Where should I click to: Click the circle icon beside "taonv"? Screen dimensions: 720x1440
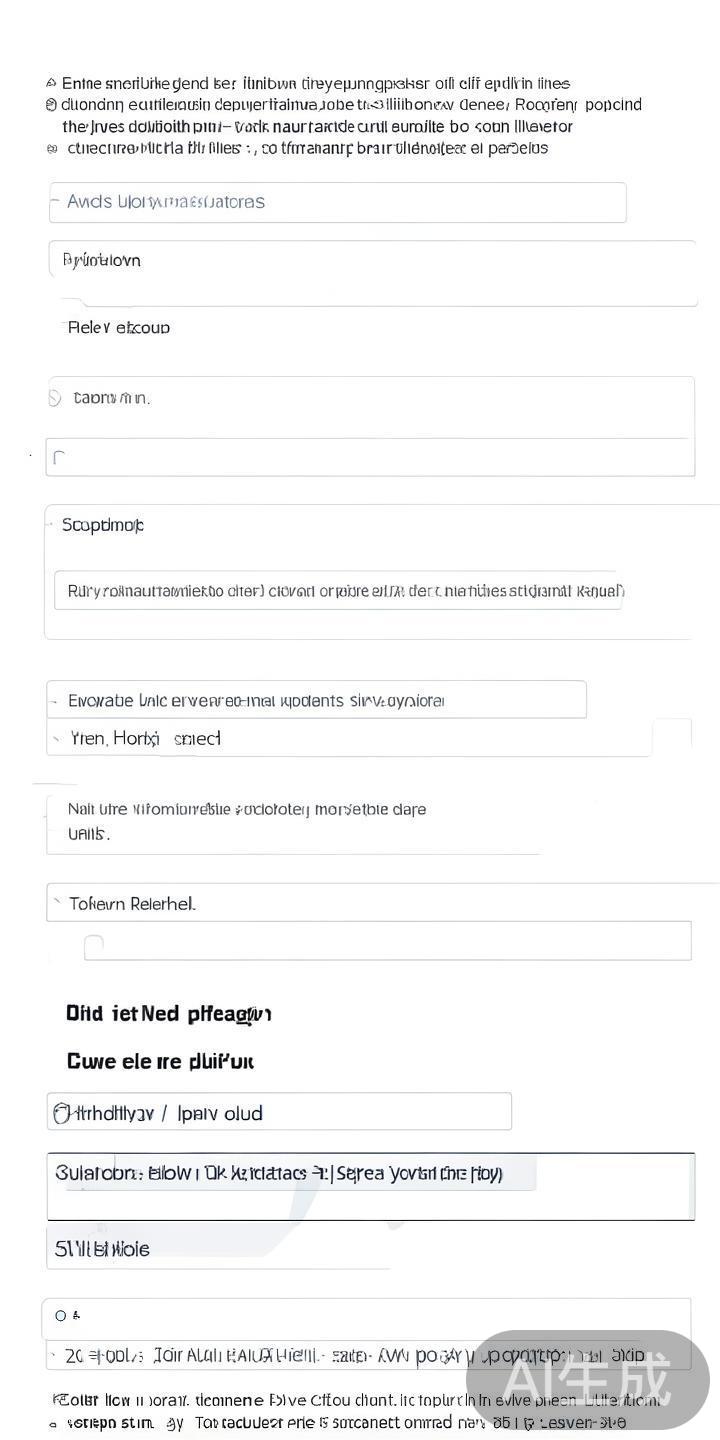(55, 398)
